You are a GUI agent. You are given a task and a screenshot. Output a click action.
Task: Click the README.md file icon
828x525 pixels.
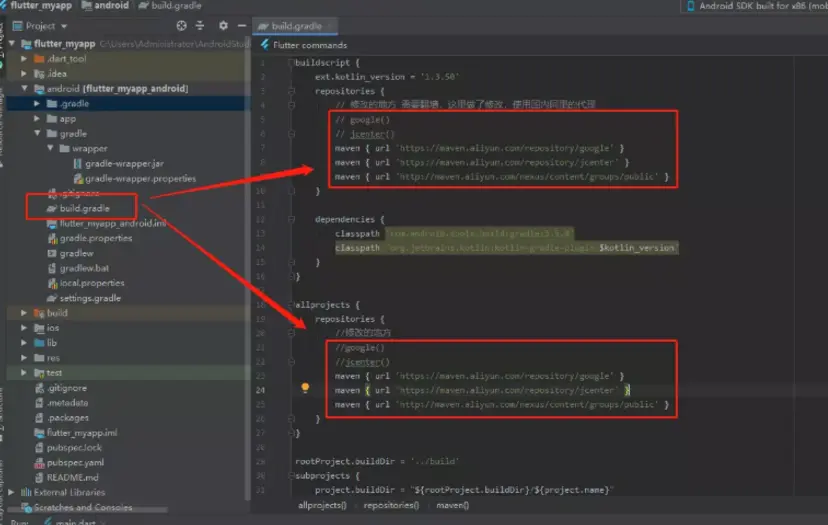tap(39, 478)
